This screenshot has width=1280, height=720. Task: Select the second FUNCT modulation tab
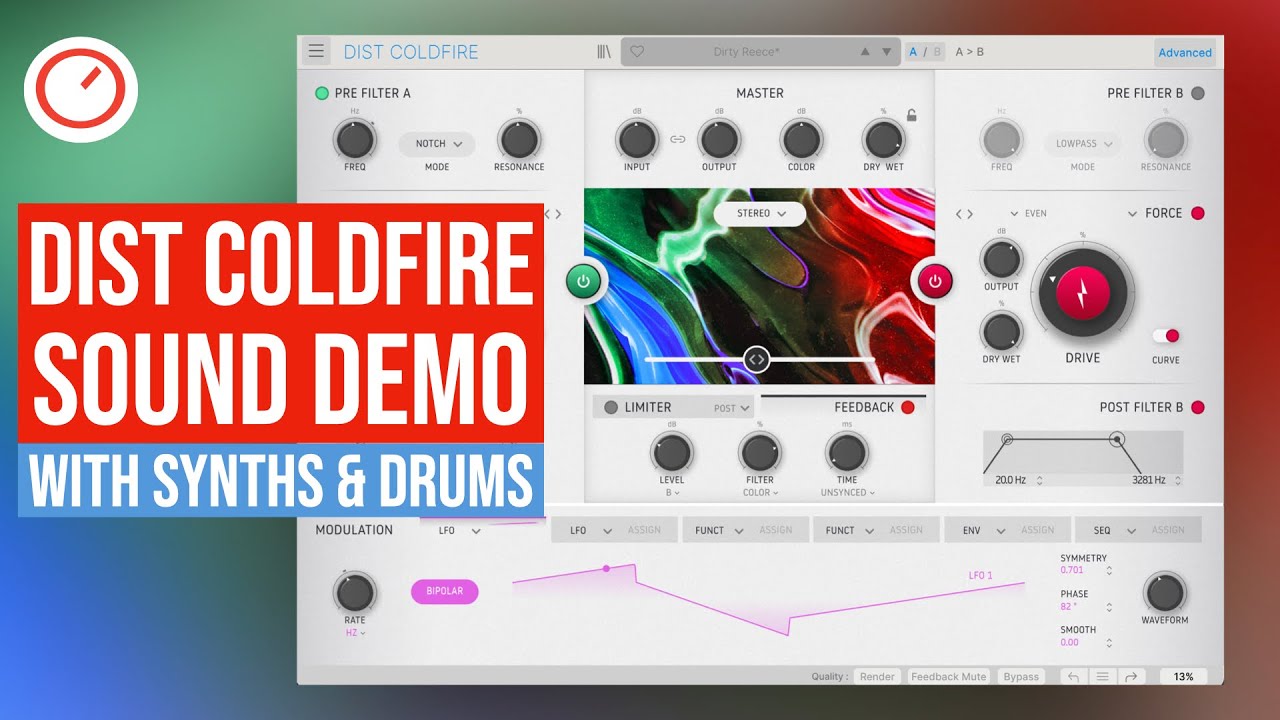(877, 530)
